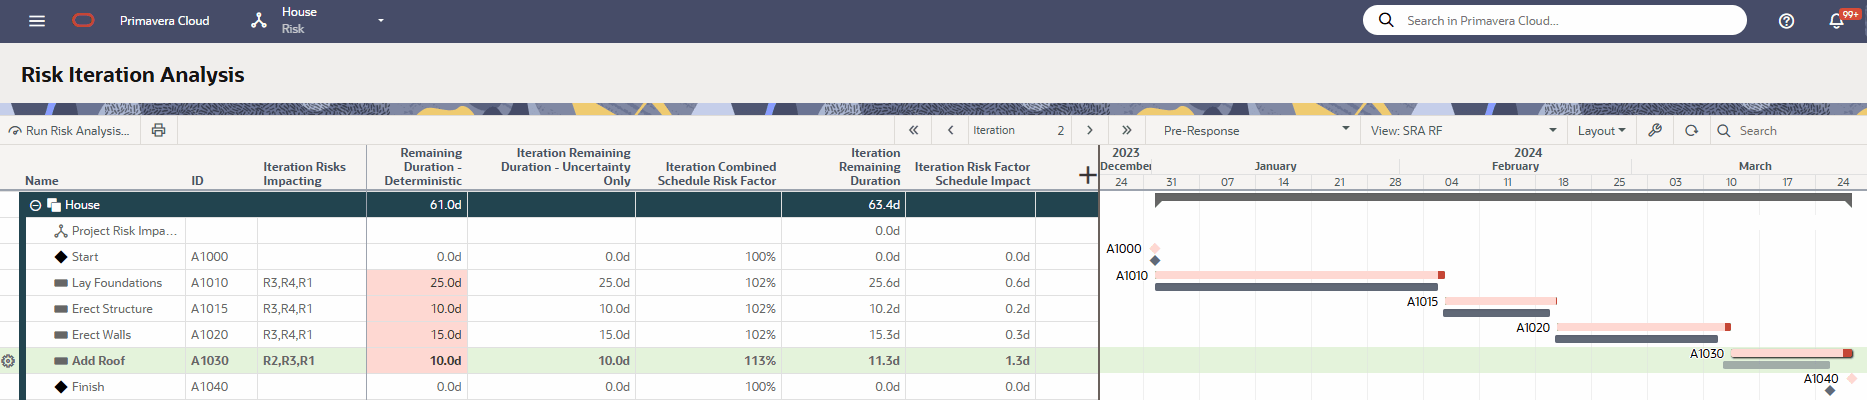The image size is (1867, 400).
Task: Click the A1015 ID cell
Action: tap(221, 309)
